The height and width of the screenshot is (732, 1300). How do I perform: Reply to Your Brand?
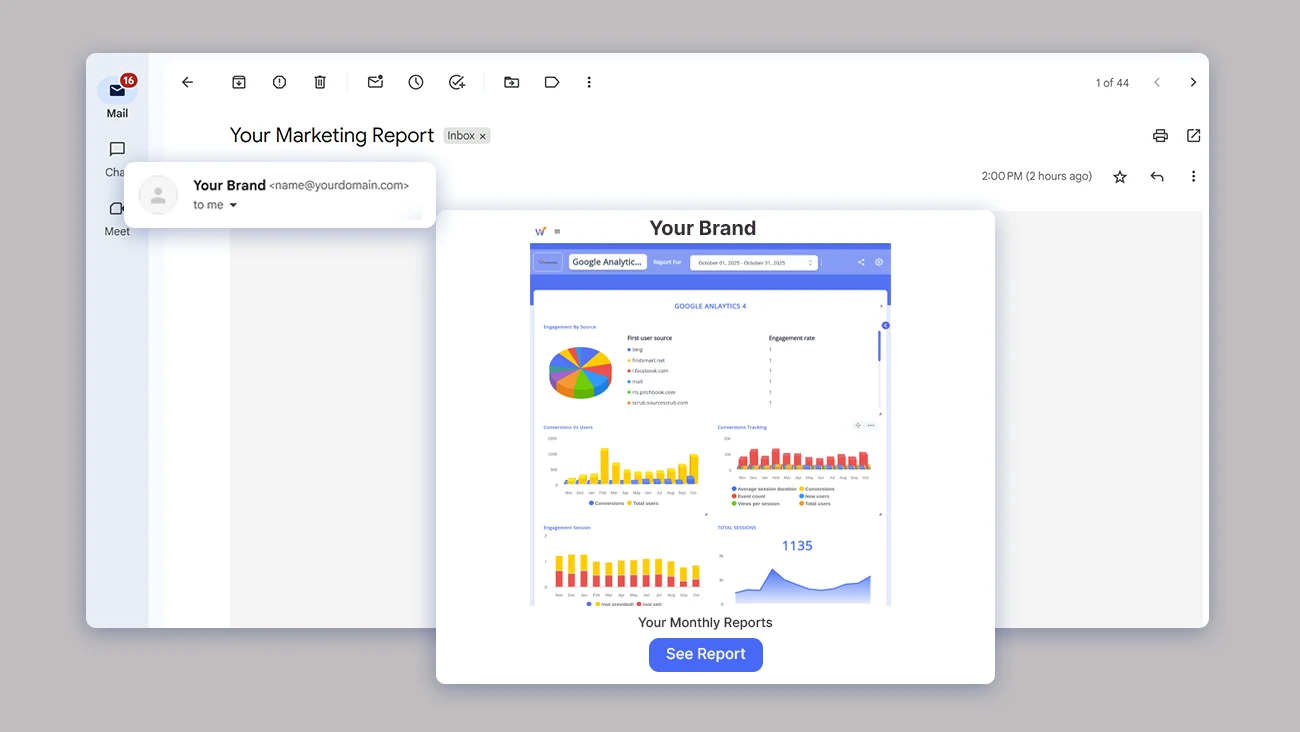click(1156, 176)
